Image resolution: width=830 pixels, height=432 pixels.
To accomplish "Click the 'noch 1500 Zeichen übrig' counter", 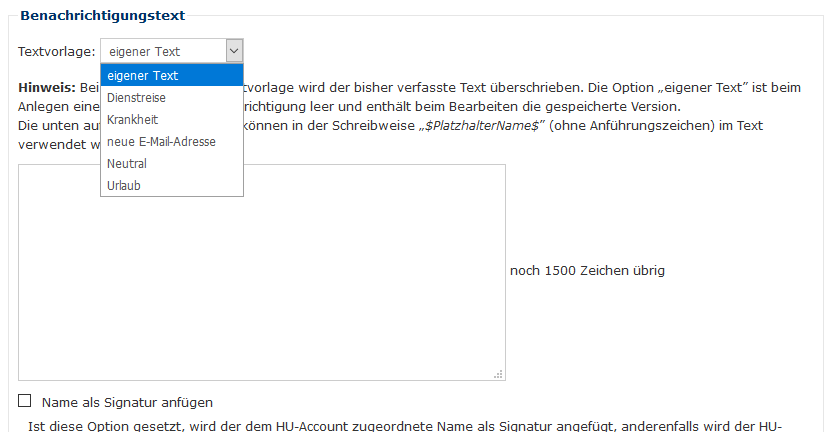I will pyautogui.click(x=587, y=271).
